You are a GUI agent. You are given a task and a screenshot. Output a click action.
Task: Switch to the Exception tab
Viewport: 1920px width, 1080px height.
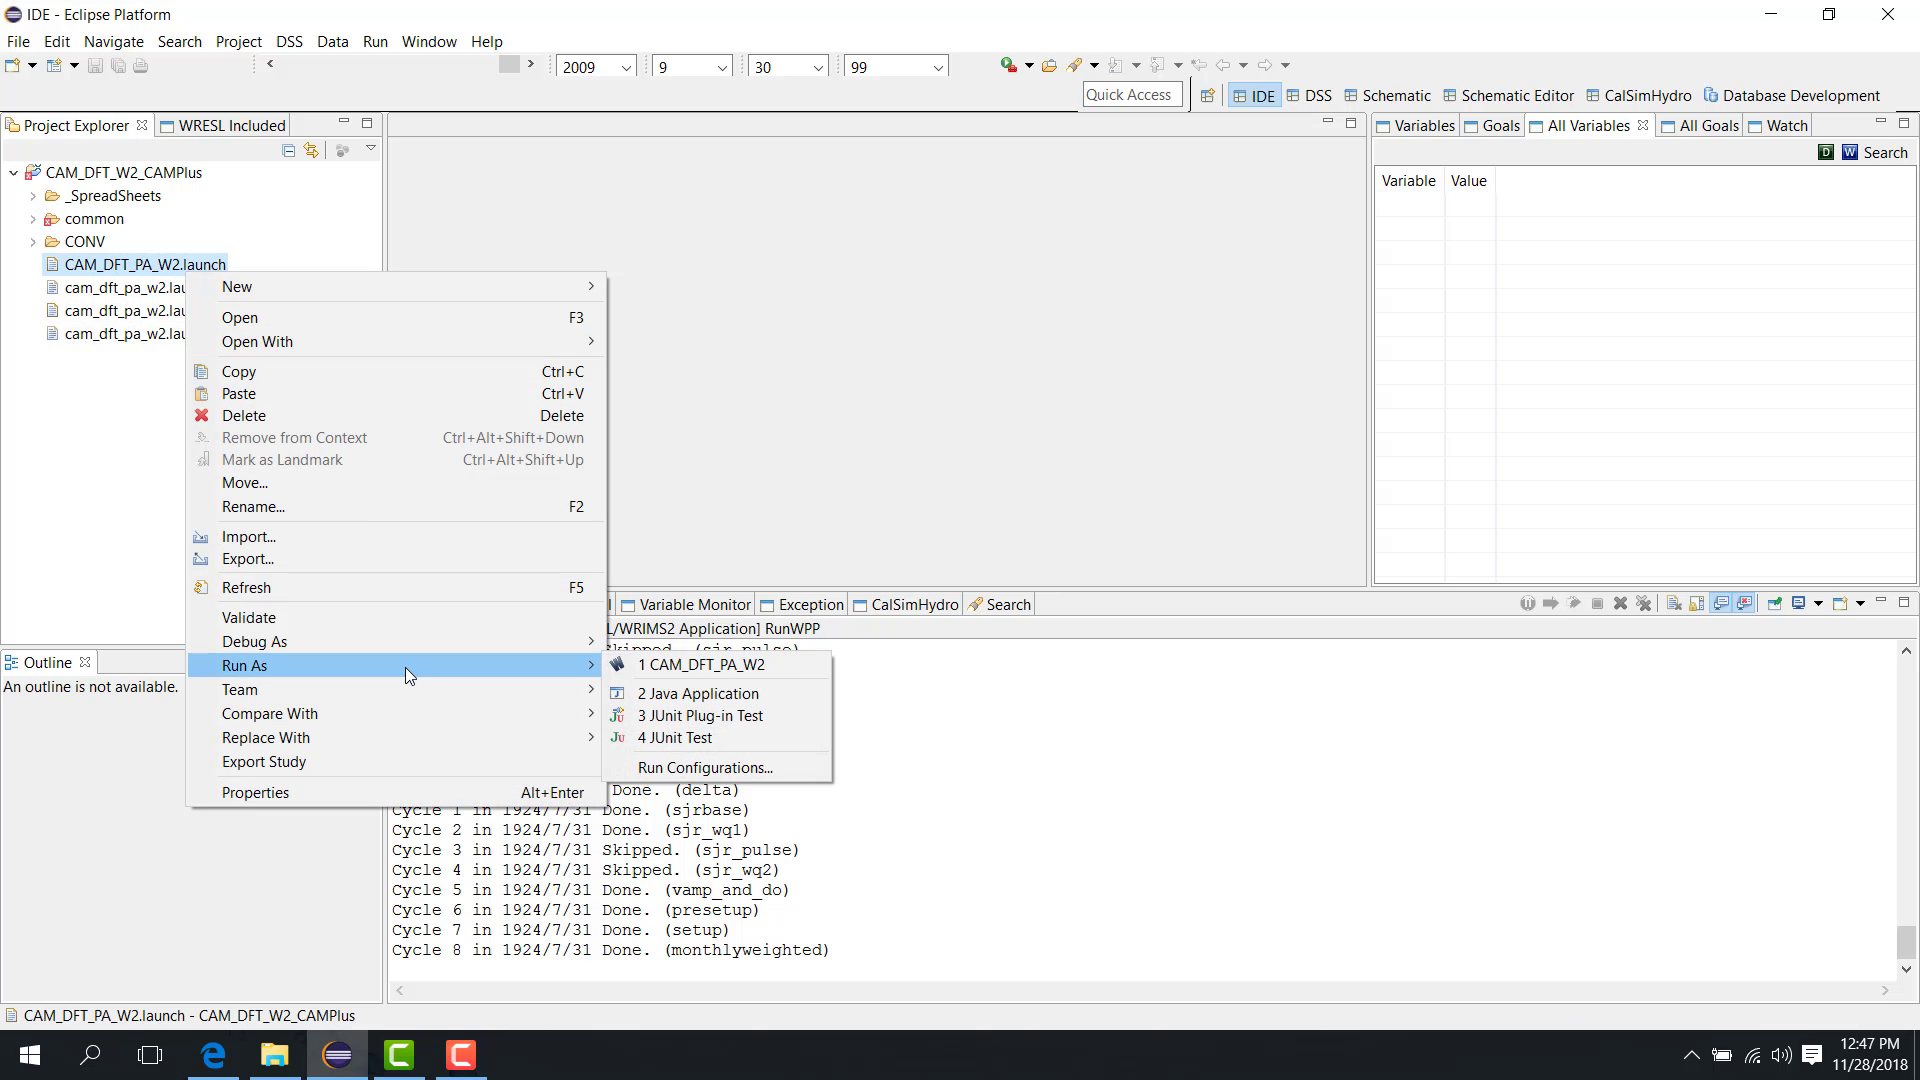[x=802, y=605]
